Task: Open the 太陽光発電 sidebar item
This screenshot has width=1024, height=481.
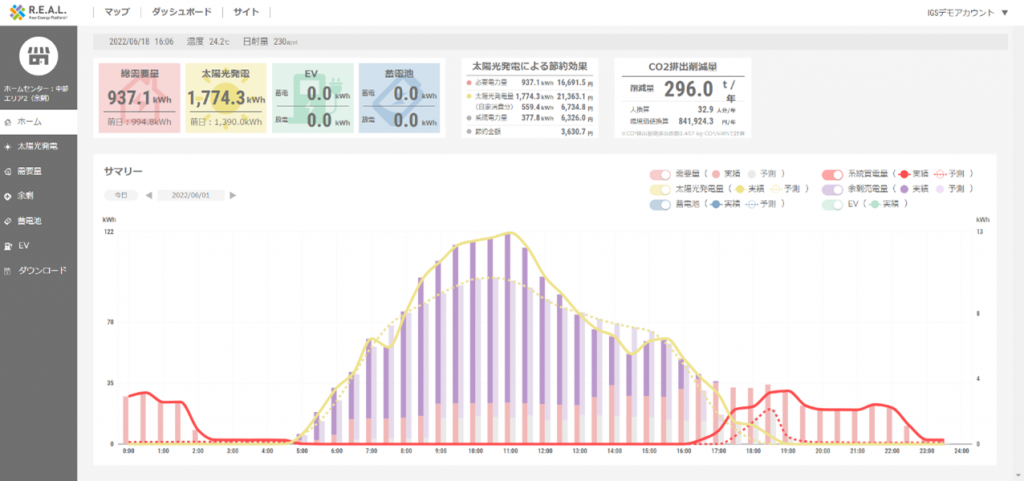Action: point(38,146)
